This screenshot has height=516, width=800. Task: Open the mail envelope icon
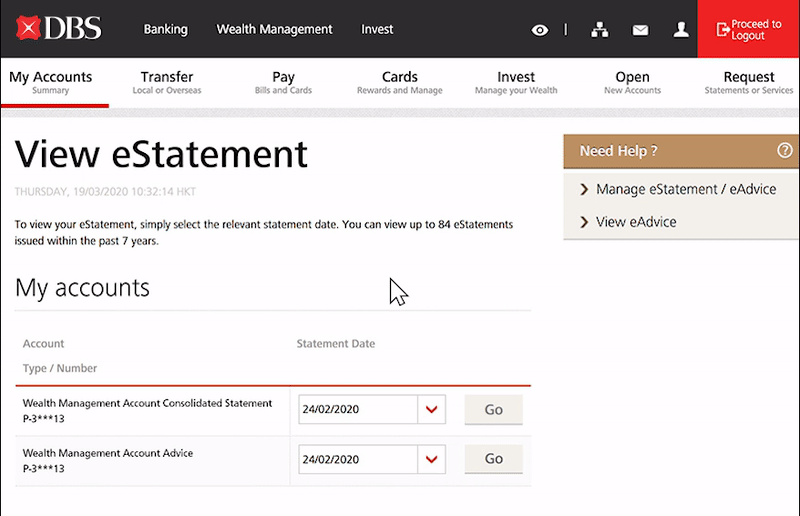tap(641, 30)
